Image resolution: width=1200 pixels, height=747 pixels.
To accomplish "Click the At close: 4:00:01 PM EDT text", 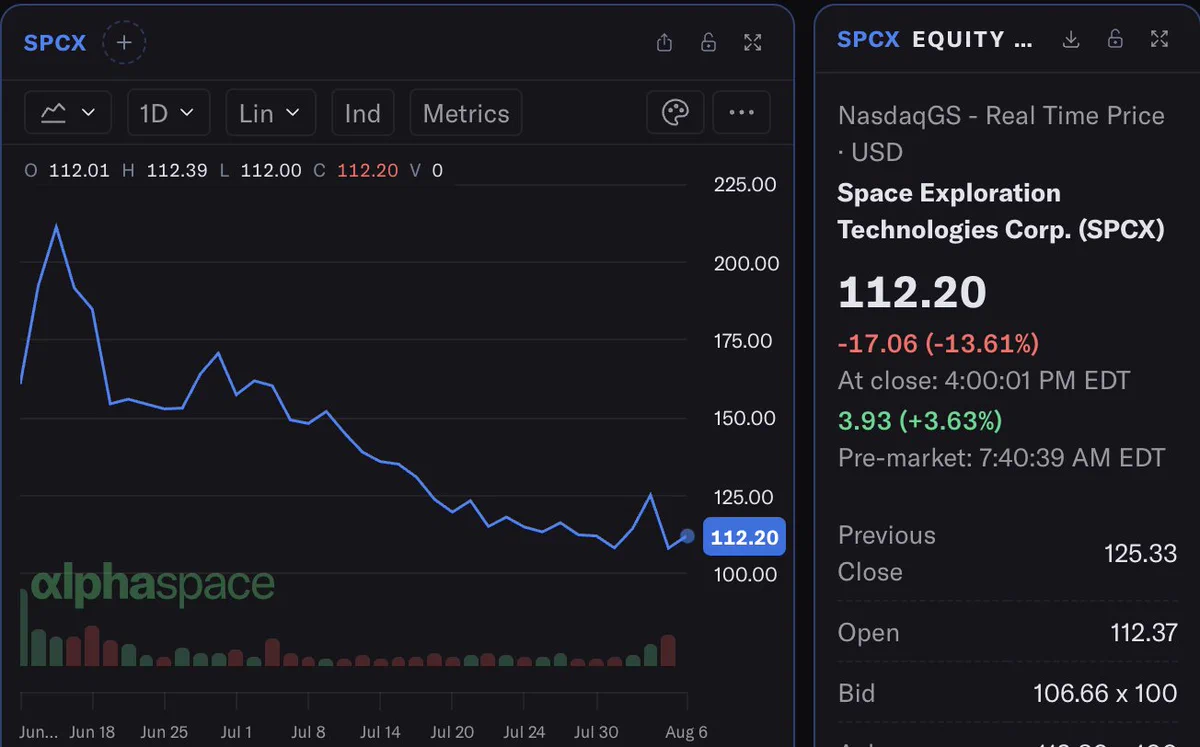I will pyautogui.click(x=984, y=381).
